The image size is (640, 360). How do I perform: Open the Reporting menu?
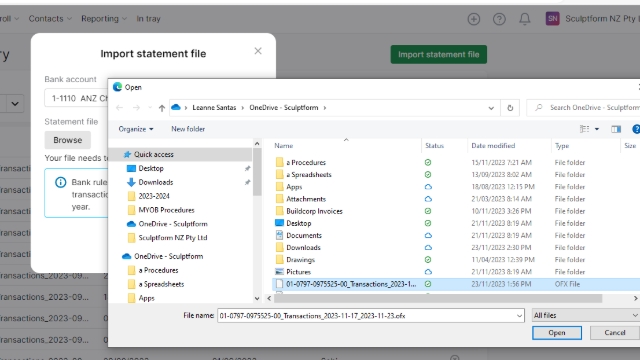[104, 19]
